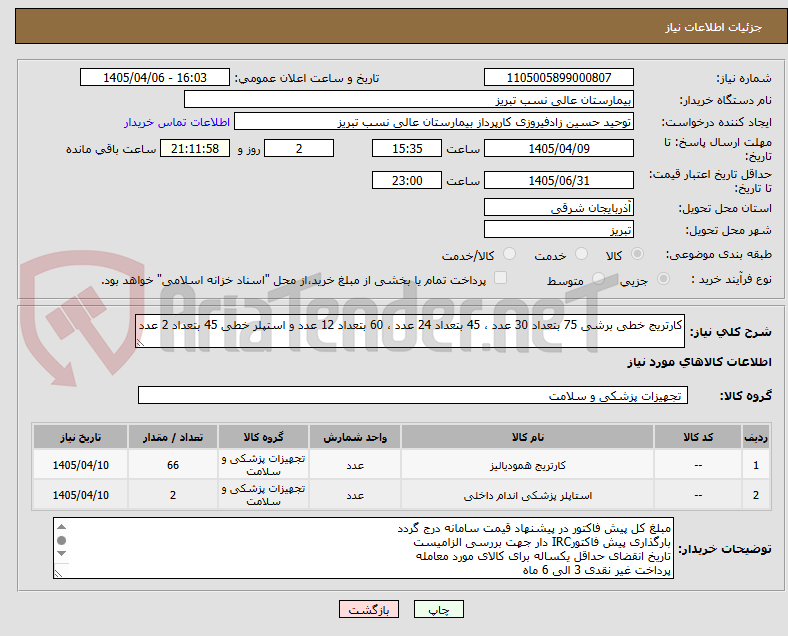Click the واحد شمارش column header
Screen dimensions: 788x636
click(355, 437)
